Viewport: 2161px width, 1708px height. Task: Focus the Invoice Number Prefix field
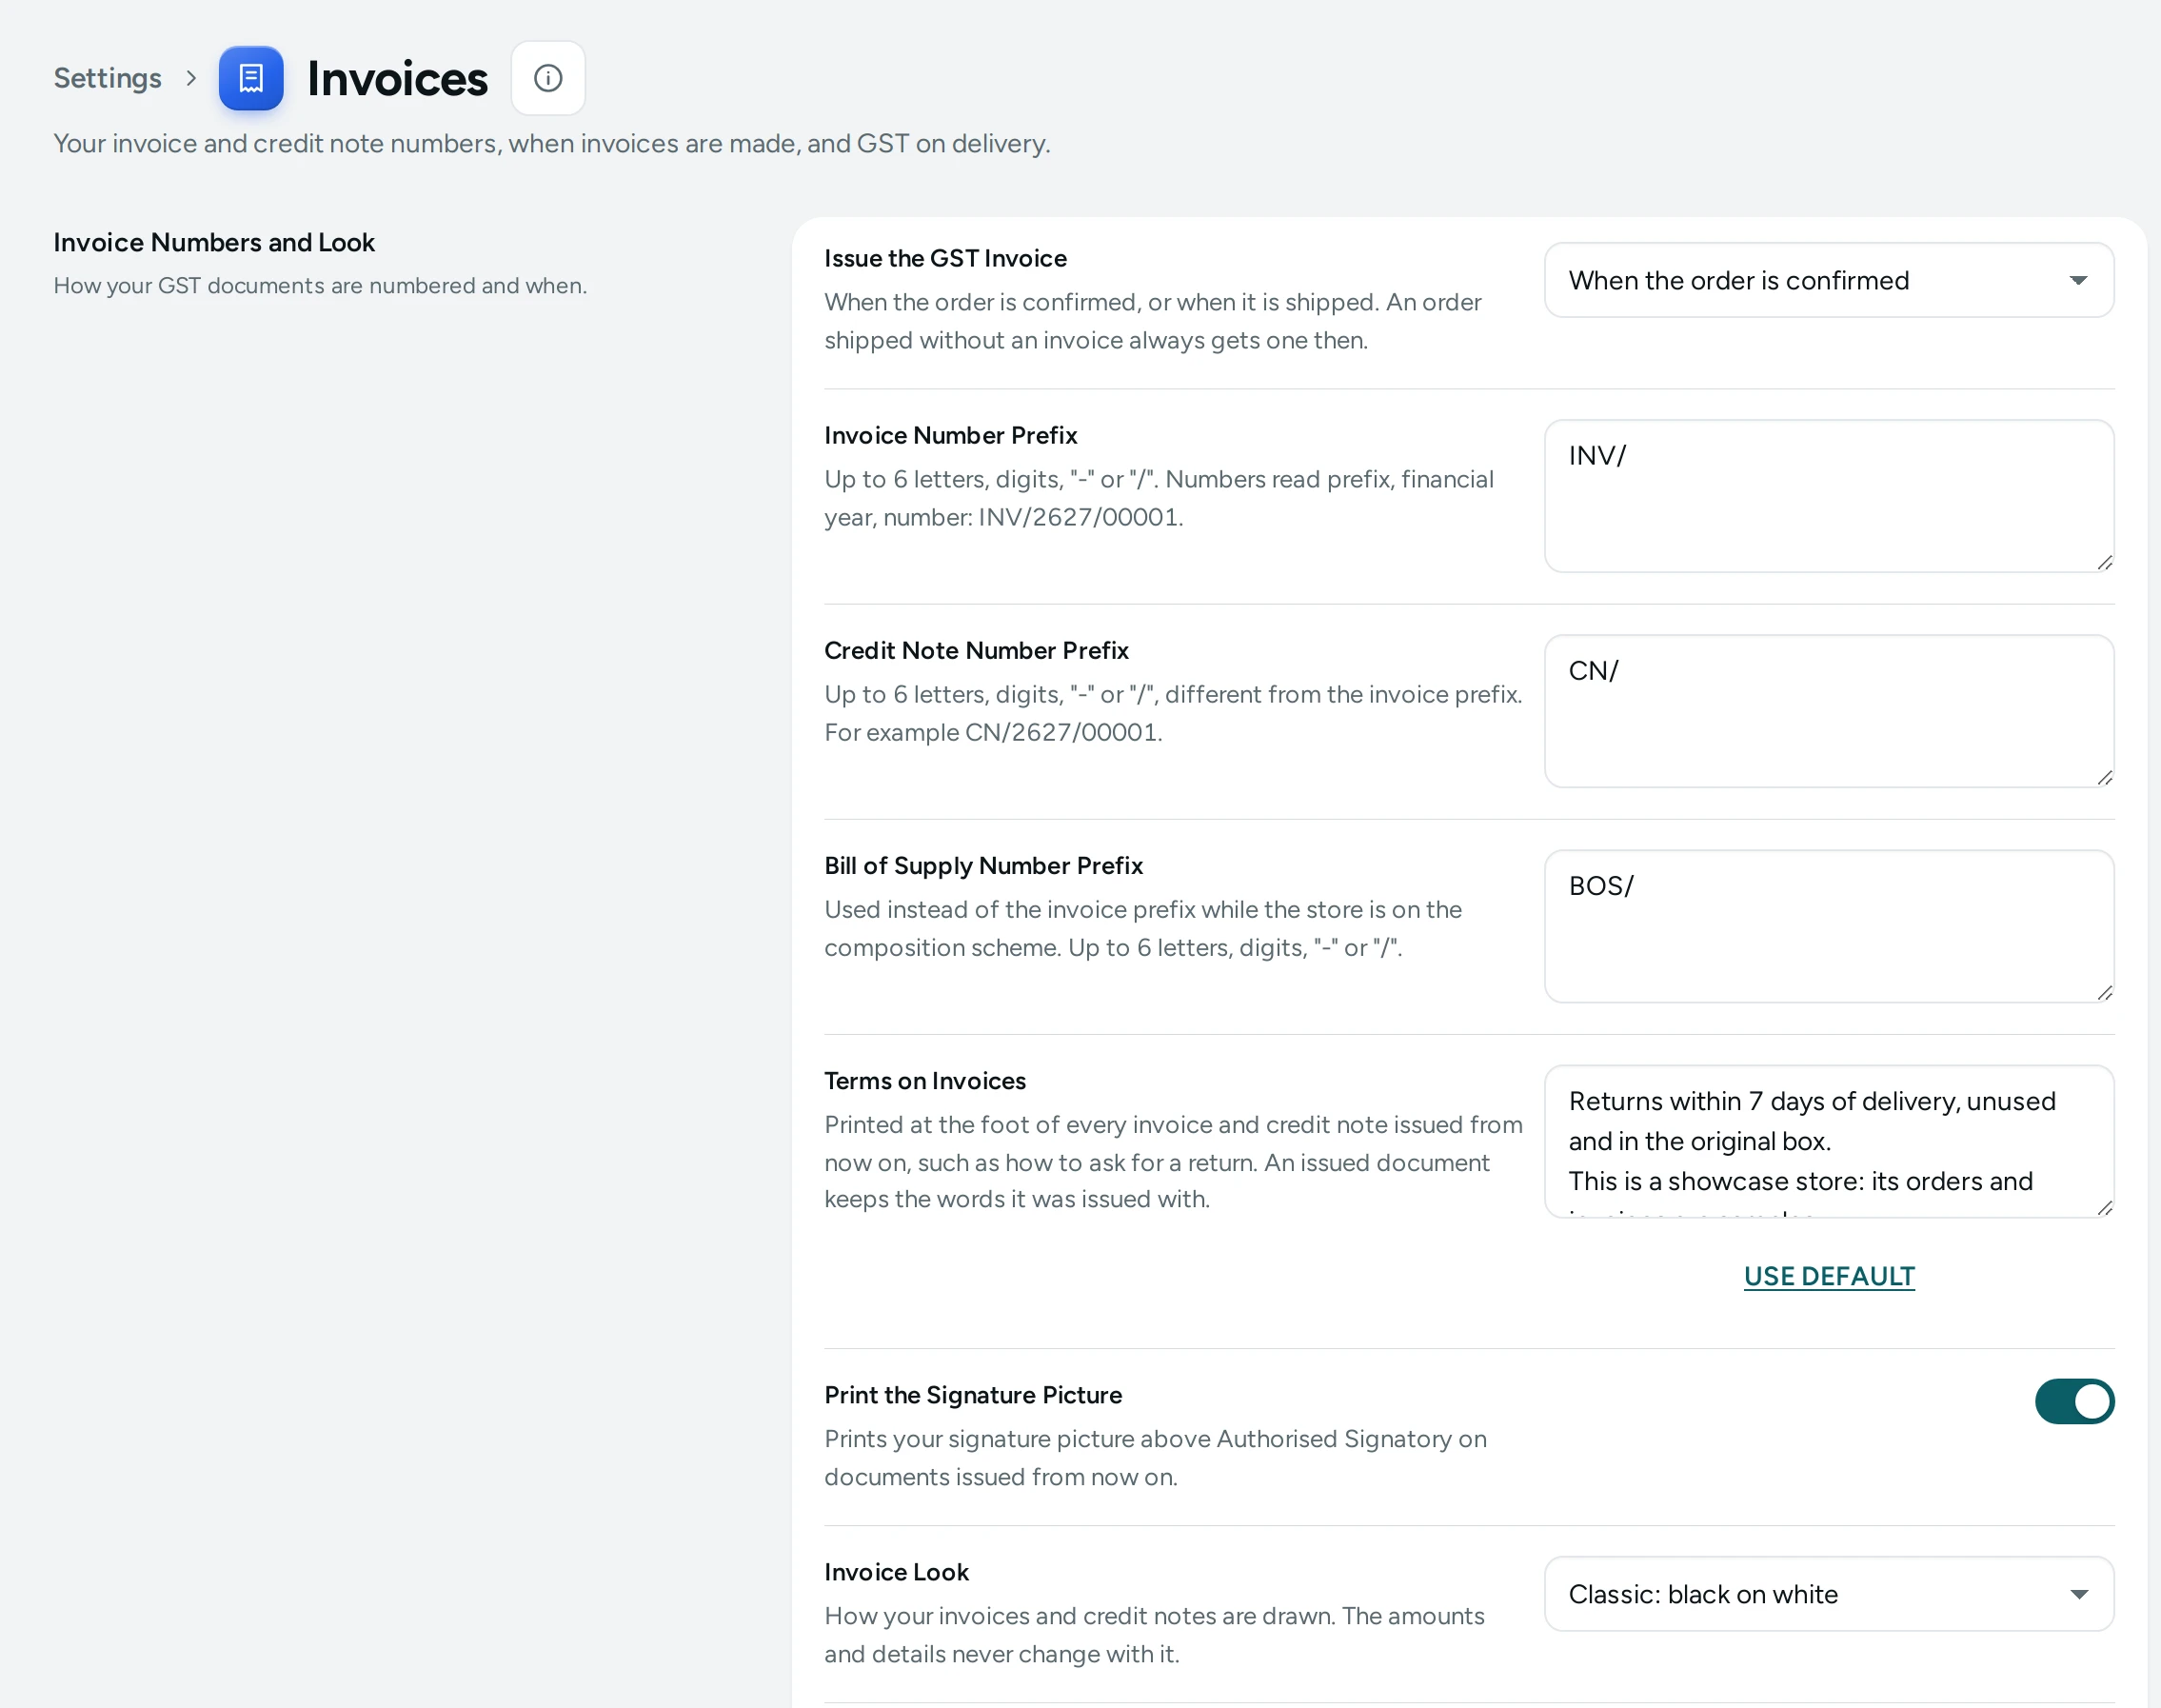(x=1829, y=496)
